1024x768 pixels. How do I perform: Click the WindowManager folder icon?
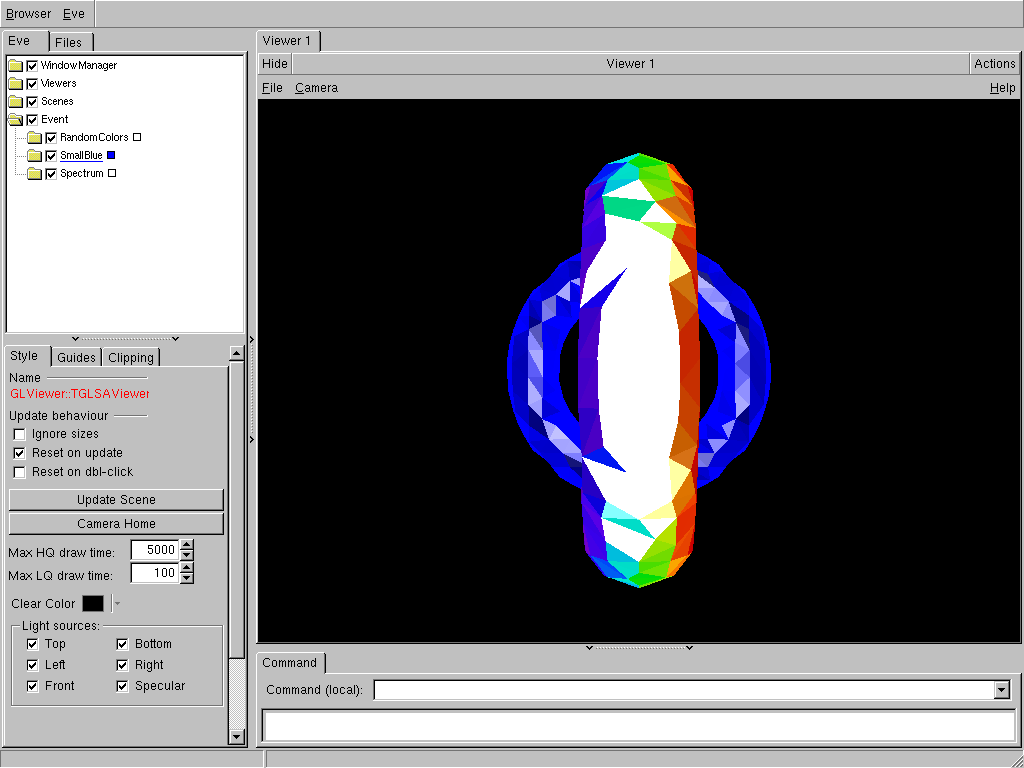tap(15, 66)
